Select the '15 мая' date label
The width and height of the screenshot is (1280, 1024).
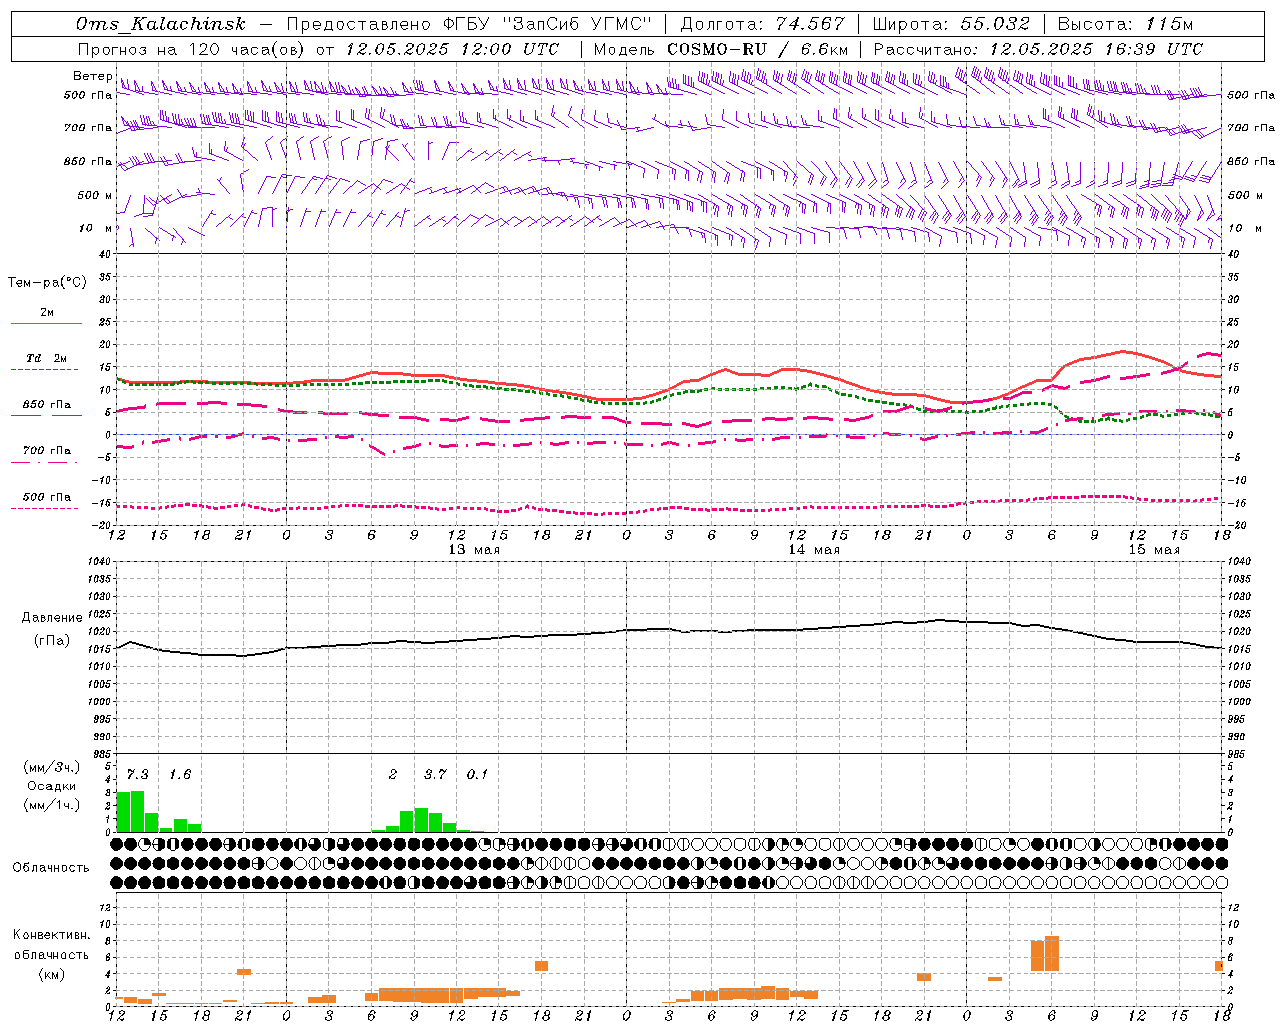1154,550
